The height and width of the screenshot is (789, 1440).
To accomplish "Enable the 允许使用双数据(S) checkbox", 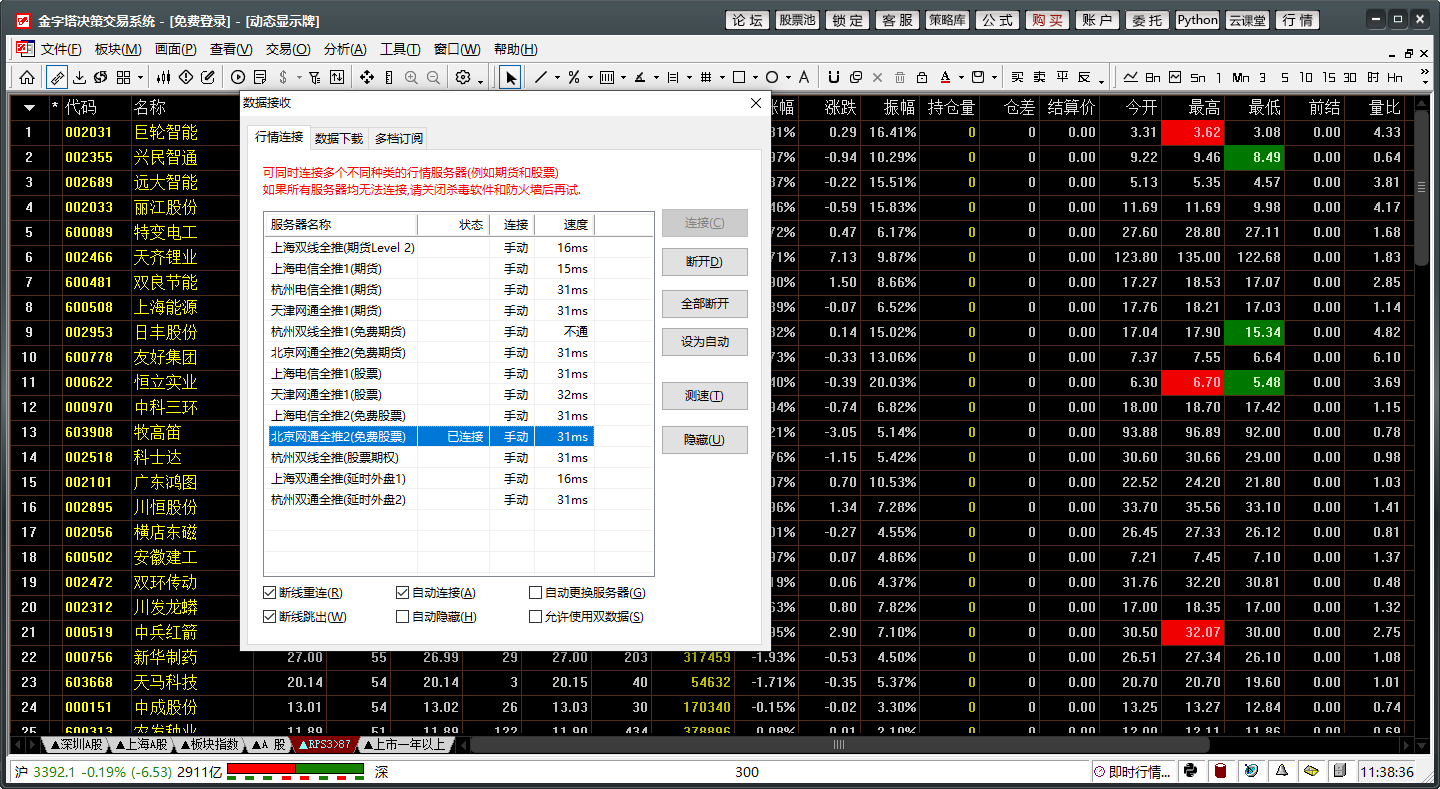I will pyautogui.click(x=535, y=617).
